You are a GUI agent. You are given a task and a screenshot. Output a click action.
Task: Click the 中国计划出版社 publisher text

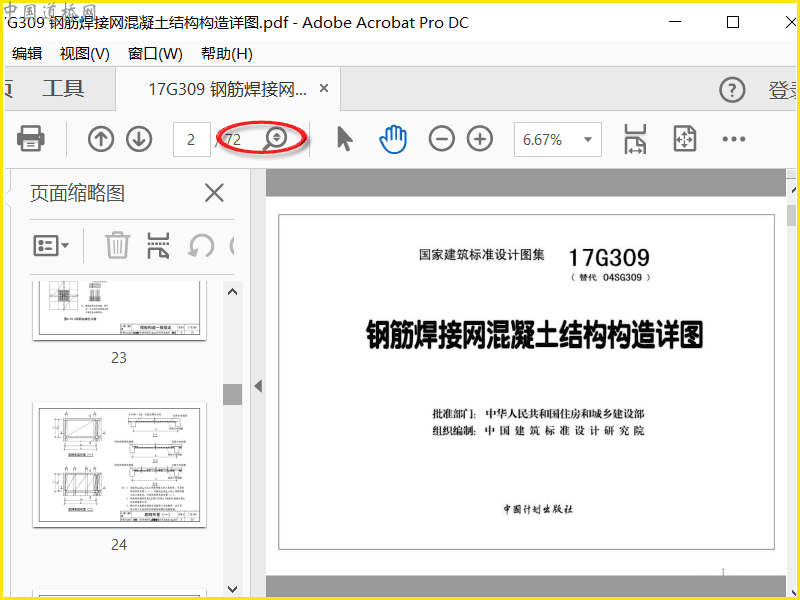tap(538, 509)
